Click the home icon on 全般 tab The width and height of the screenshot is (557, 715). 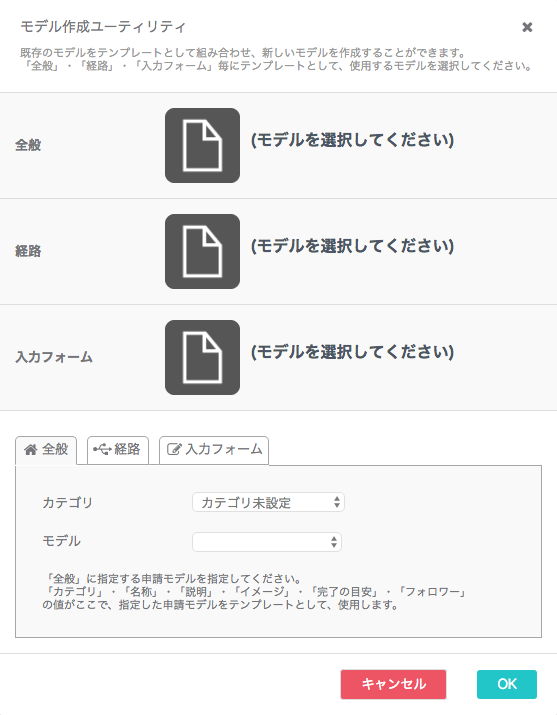tap(31, 450)
